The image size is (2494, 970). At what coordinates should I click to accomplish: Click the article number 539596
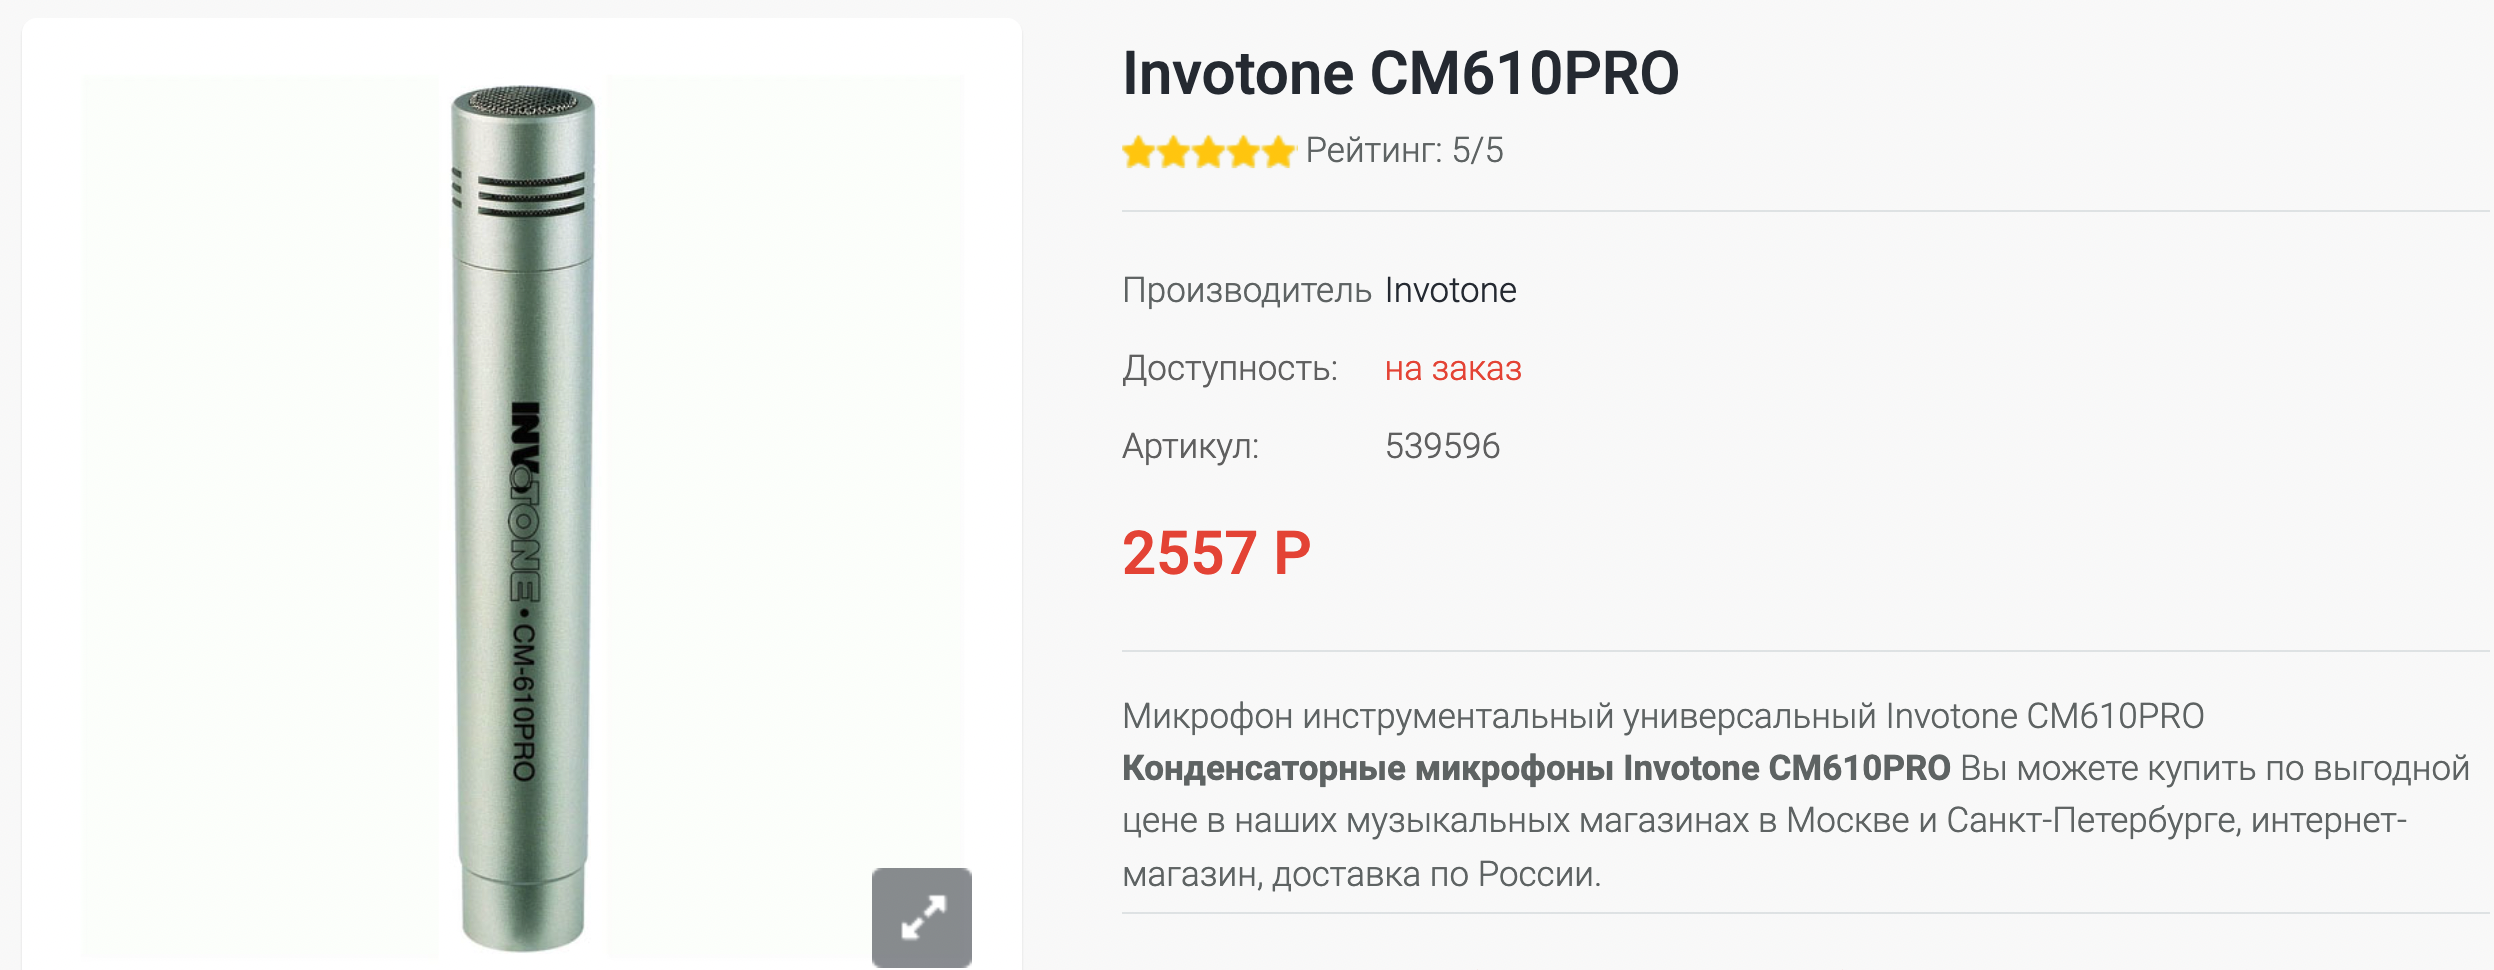[x=1442, y=446]
